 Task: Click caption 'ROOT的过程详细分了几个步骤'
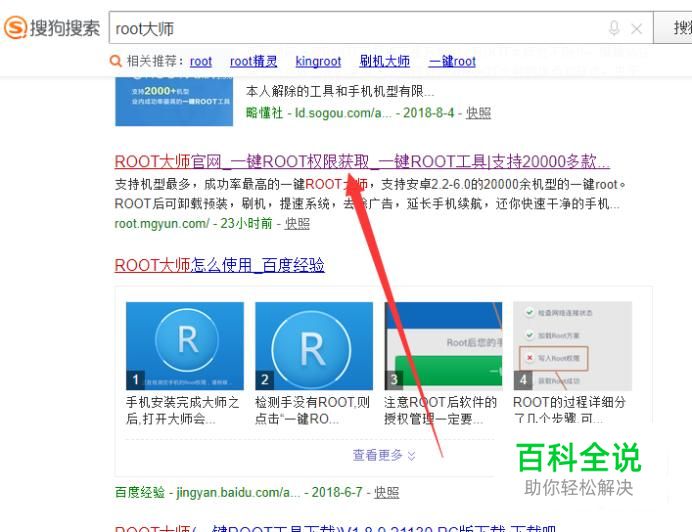[569, 410]
